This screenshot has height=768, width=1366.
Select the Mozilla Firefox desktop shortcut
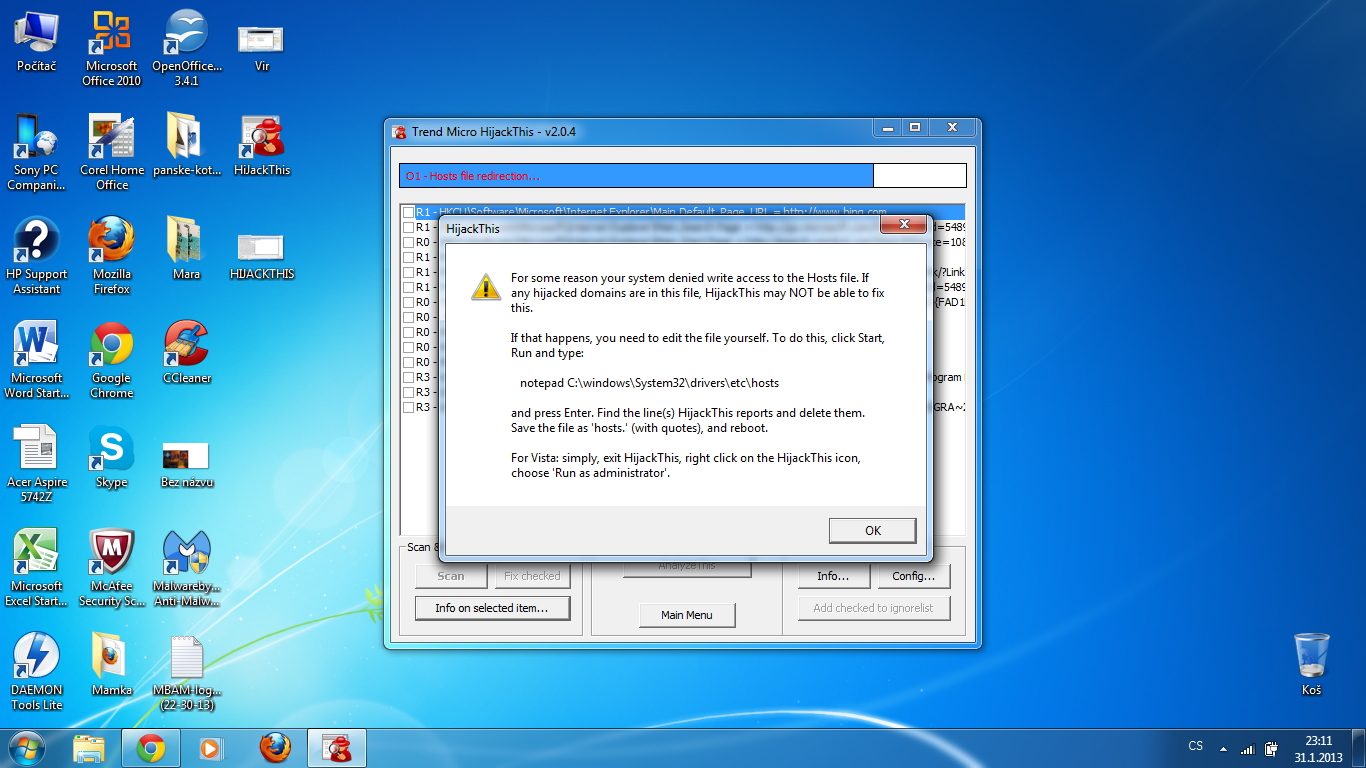[x=112, y=256]
